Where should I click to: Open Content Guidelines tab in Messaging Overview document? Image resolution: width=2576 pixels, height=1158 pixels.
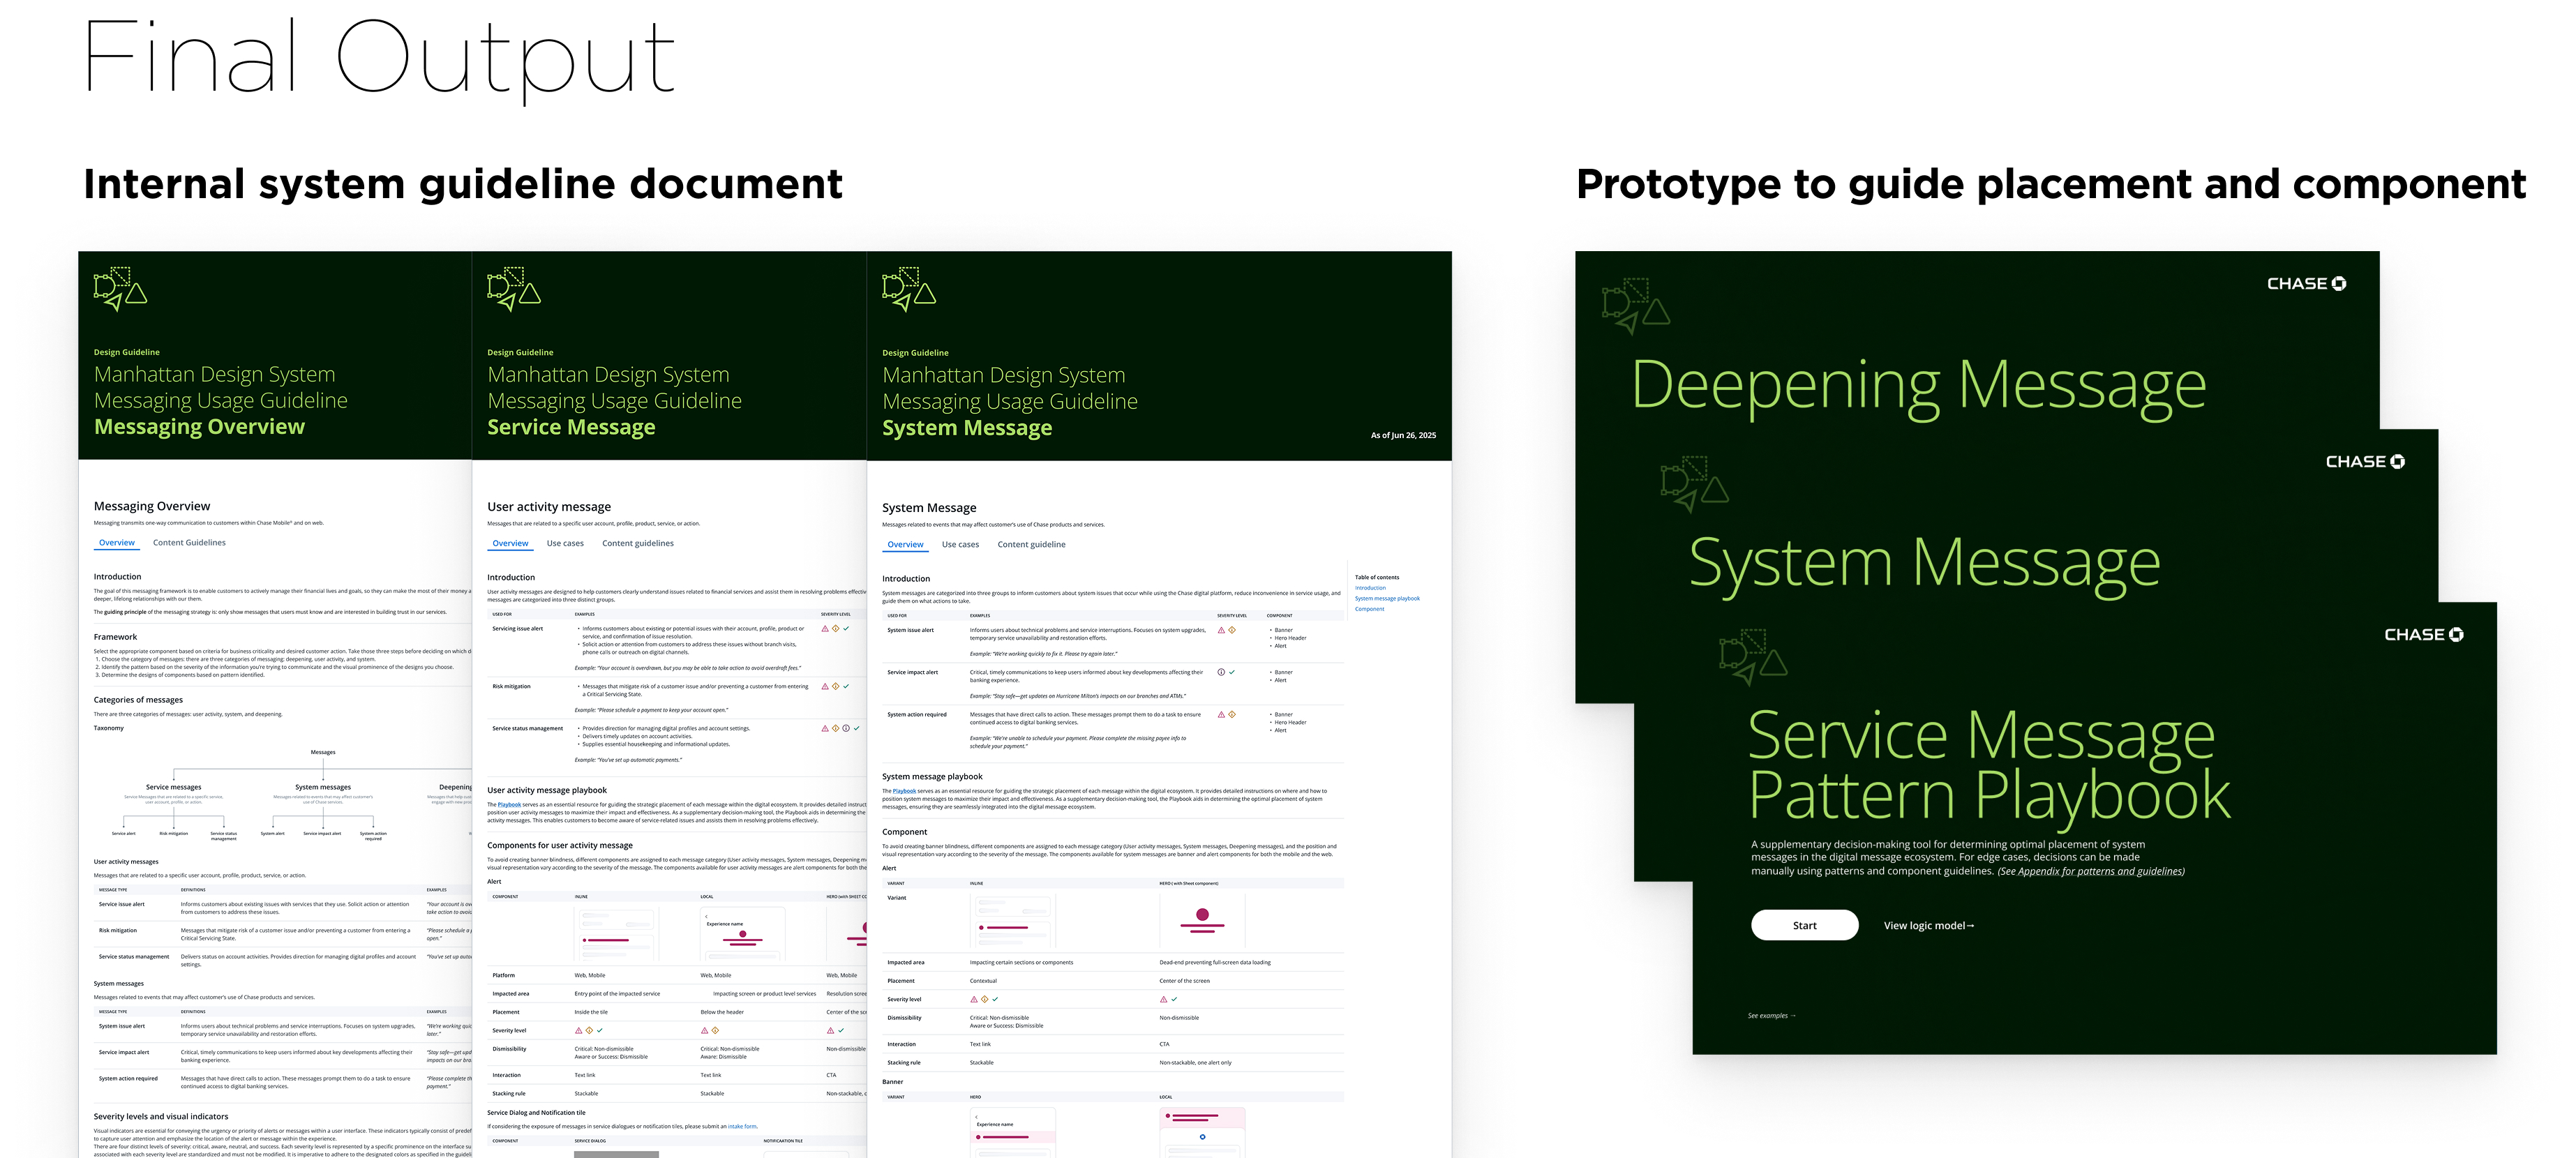click(x=189, y=543)
